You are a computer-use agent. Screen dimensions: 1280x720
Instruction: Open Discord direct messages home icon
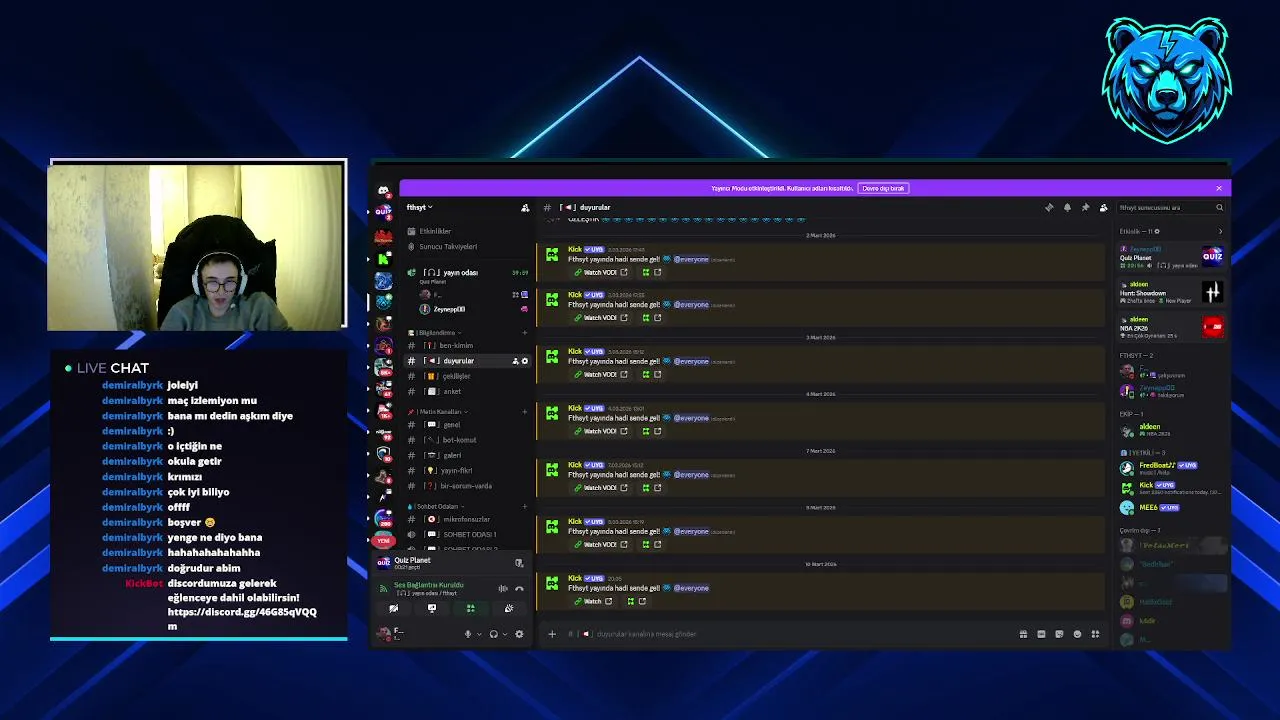pos(383,190)
